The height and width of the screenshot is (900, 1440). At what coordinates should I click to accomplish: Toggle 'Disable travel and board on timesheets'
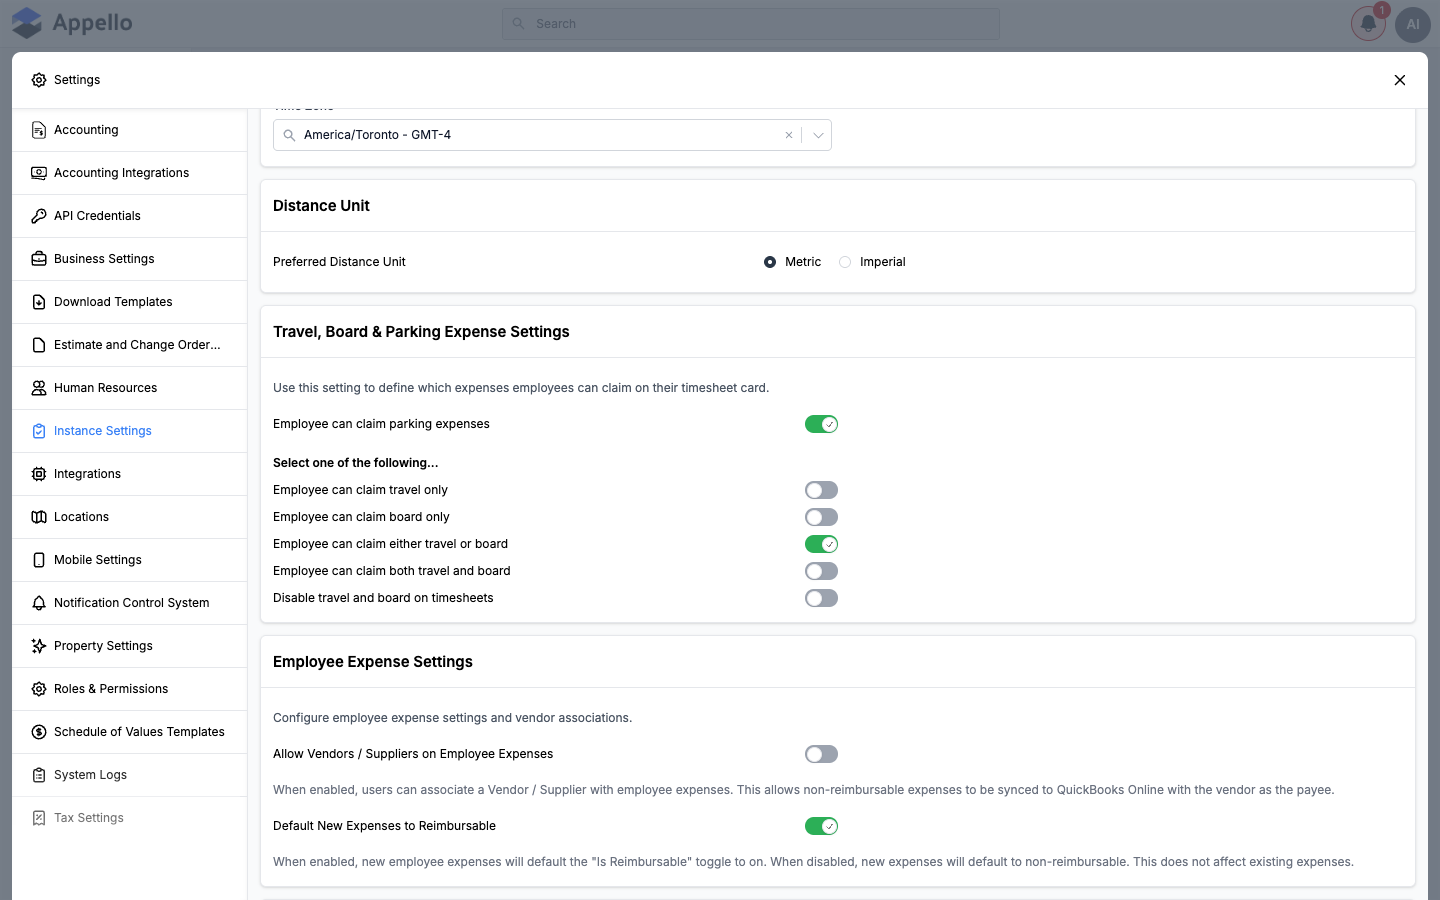pos(821,598)
